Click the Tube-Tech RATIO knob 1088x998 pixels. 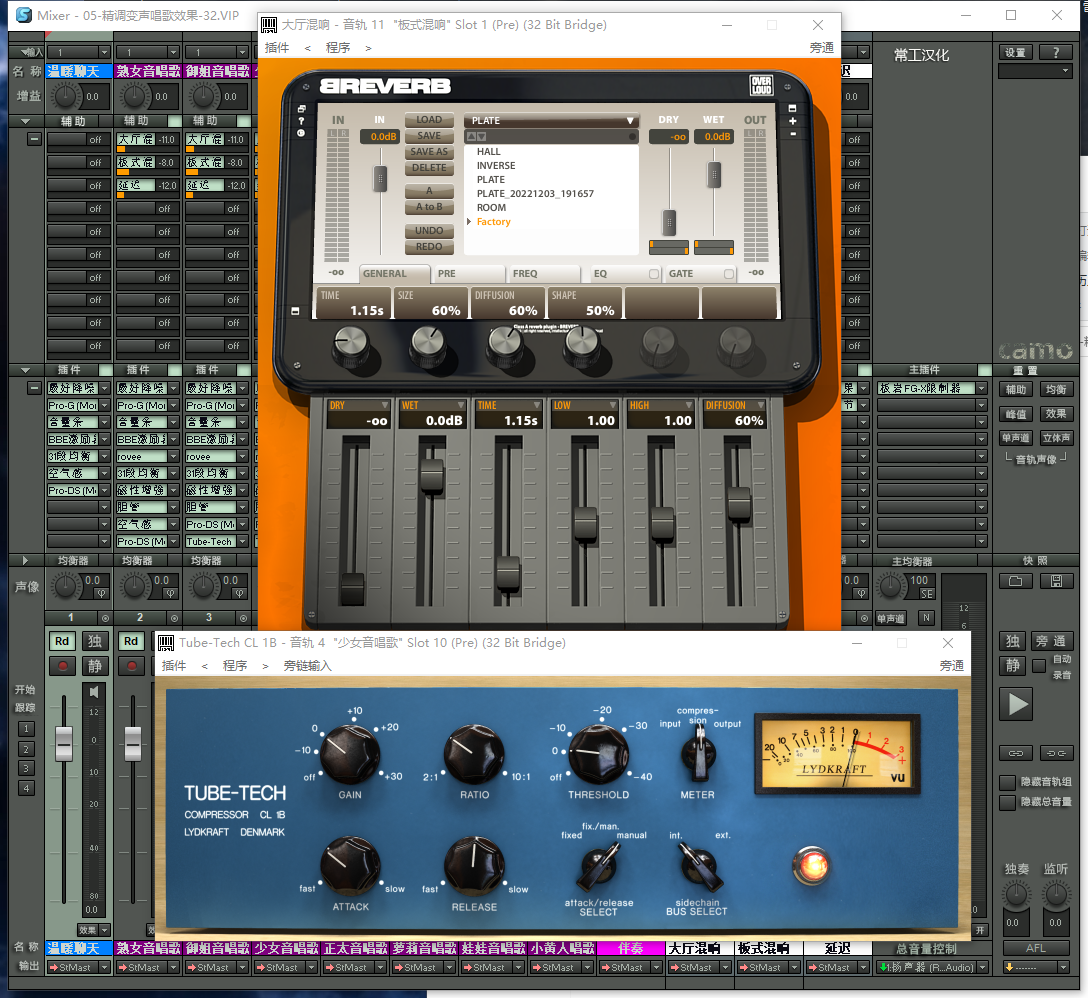(x=474, y=754)
